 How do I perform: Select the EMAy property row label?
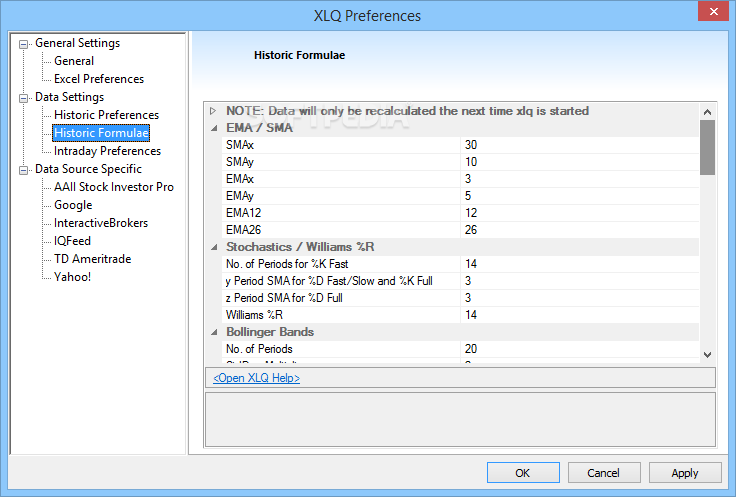[240, 196]
